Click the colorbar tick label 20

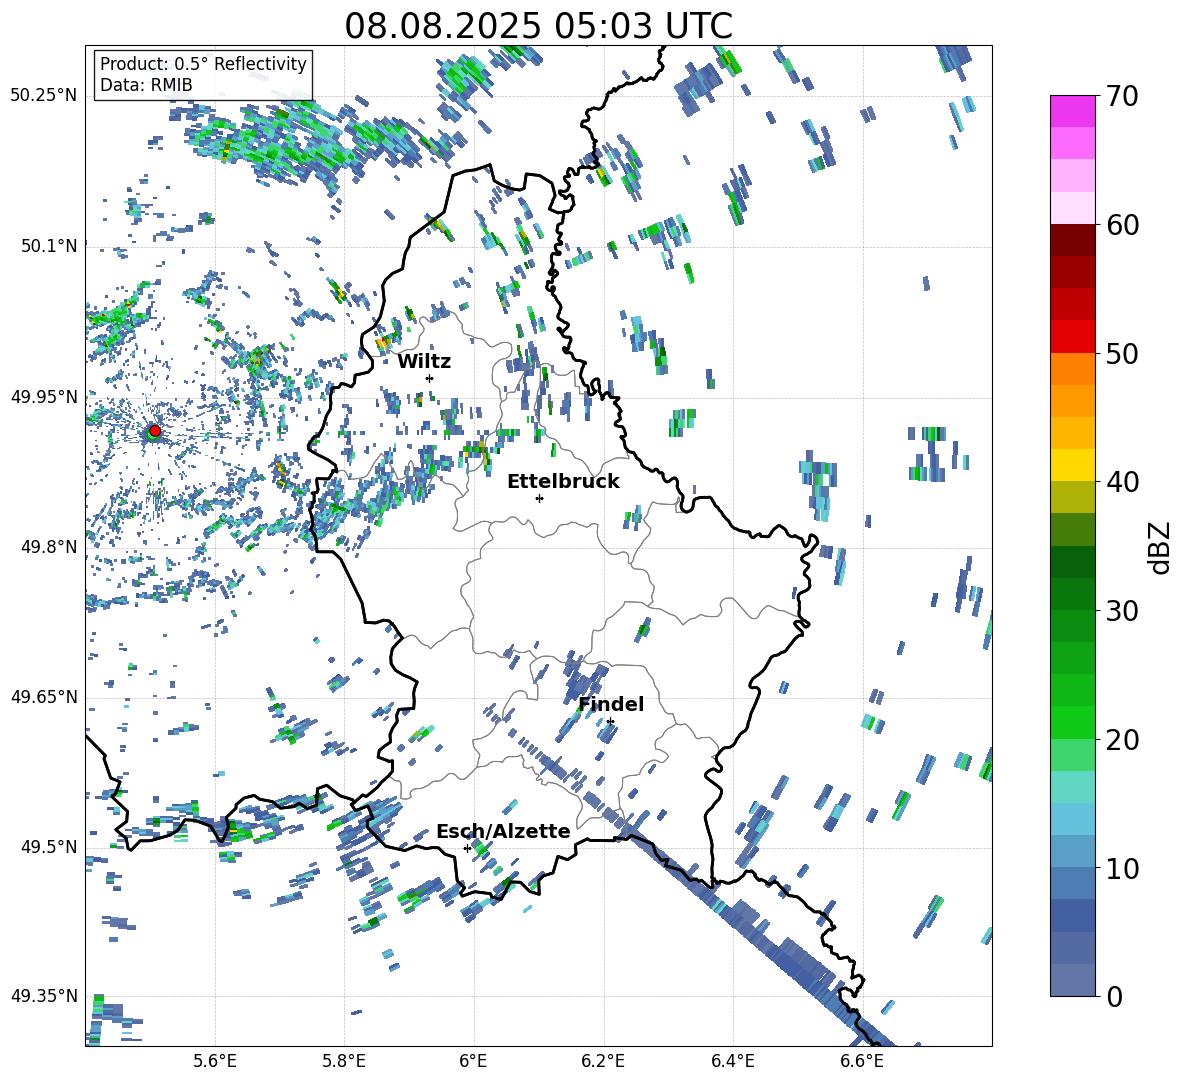pyautogui.click(x=1122, y=740)
